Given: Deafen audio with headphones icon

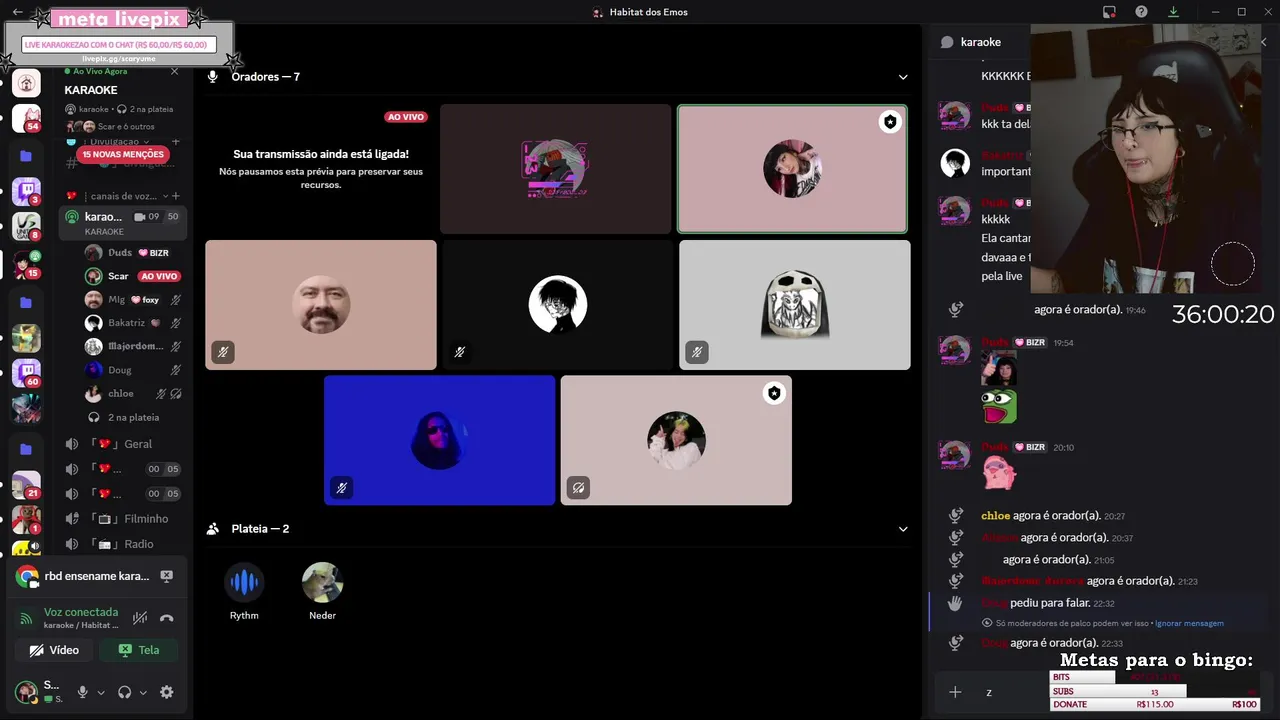Looking at the screenshot, I should click(125, 692).
